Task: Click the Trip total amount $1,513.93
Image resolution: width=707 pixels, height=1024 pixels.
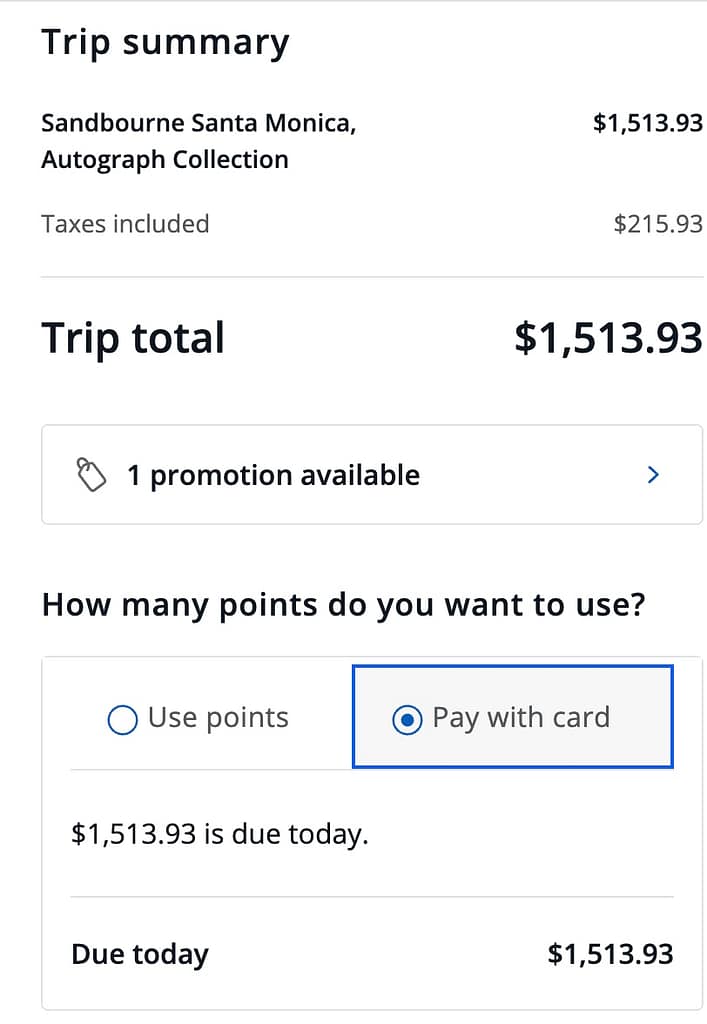Action: click(x=607, y=337)
